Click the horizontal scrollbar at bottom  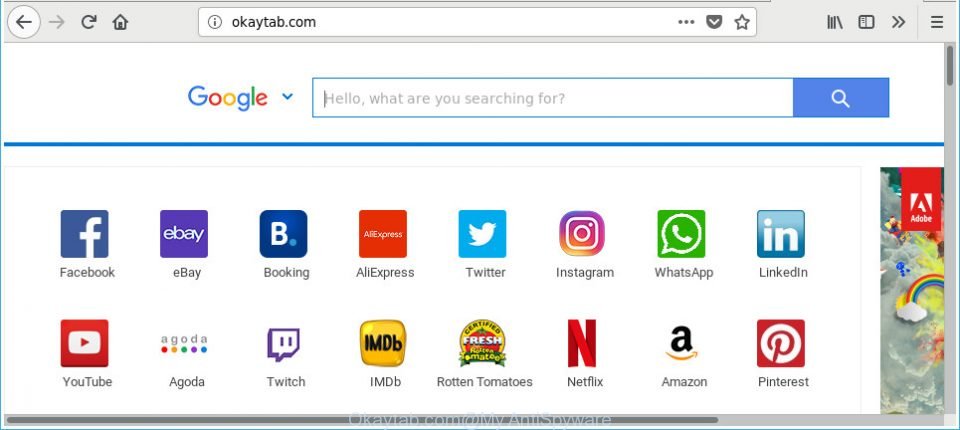pyautogui.click(x=362, y=420)
